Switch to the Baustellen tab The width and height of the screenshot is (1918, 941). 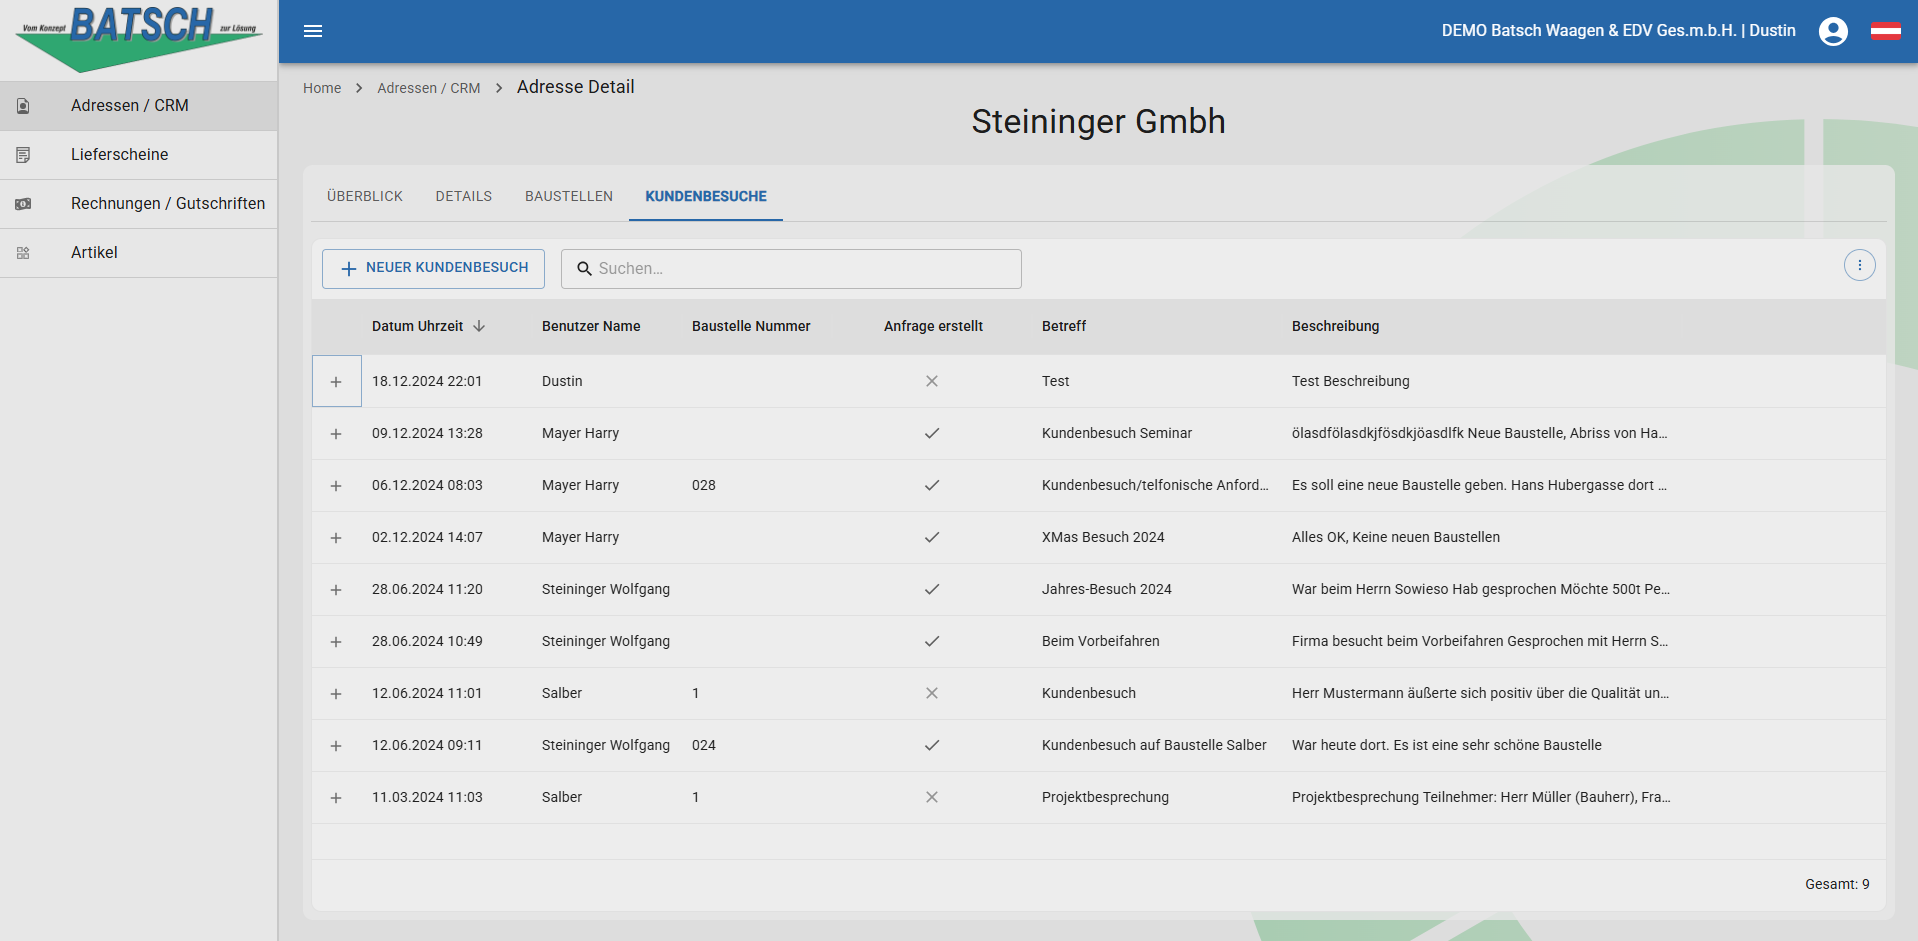coord(569,196)
